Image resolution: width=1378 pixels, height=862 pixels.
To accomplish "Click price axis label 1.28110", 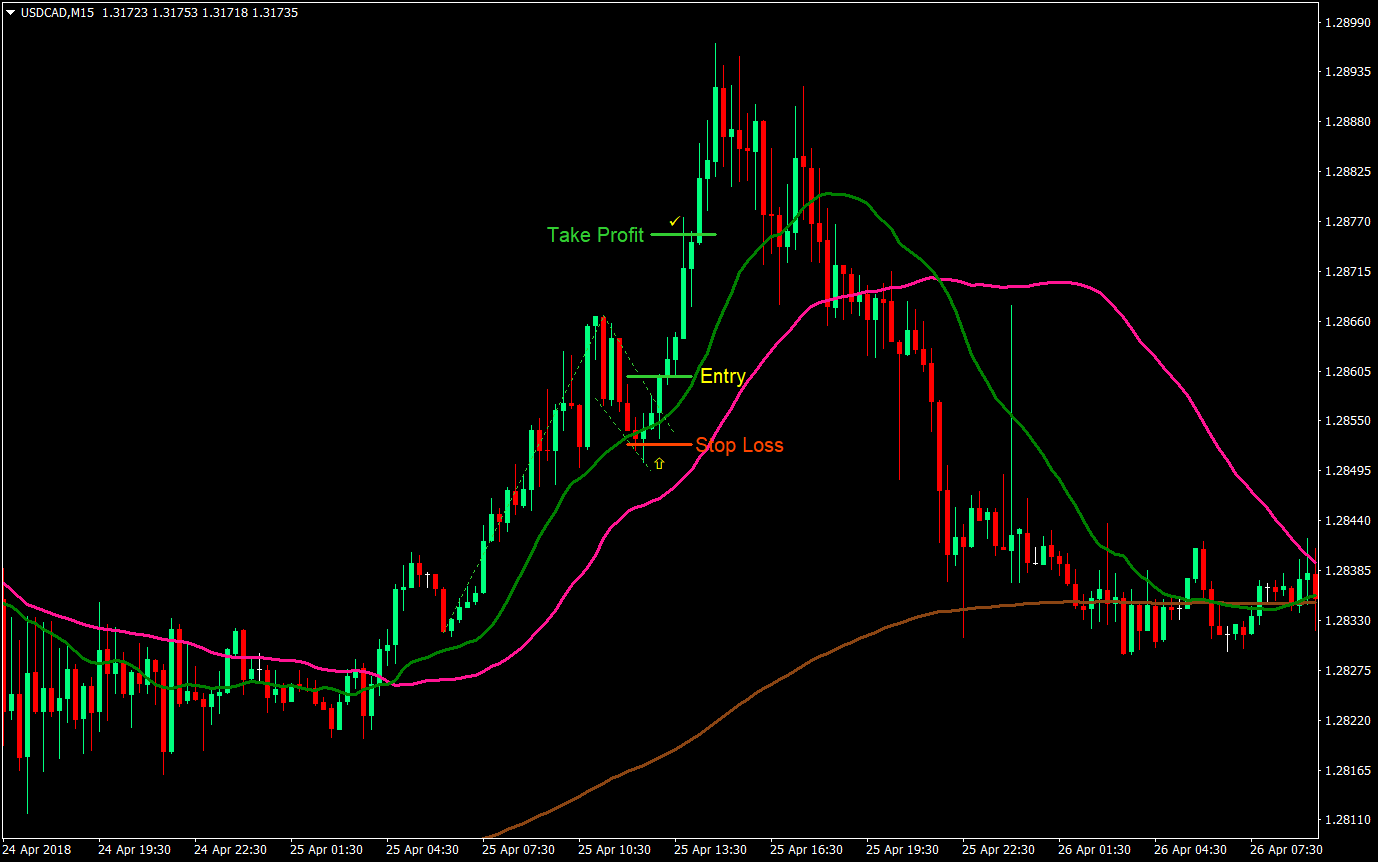I will [x=1346, y=820].
